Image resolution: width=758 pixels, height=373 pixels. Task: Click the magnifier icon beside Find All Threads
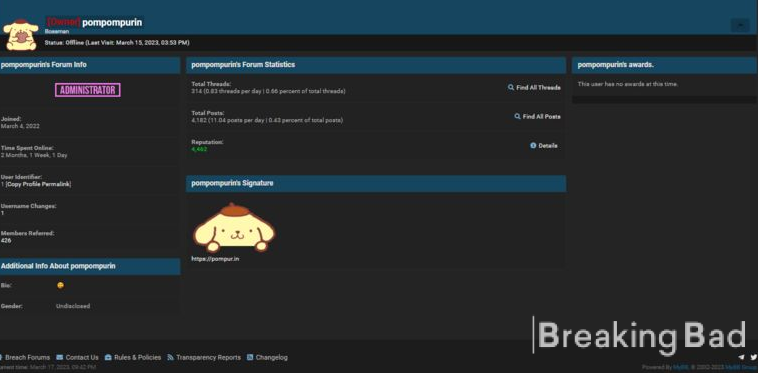(x=510, y=87)
